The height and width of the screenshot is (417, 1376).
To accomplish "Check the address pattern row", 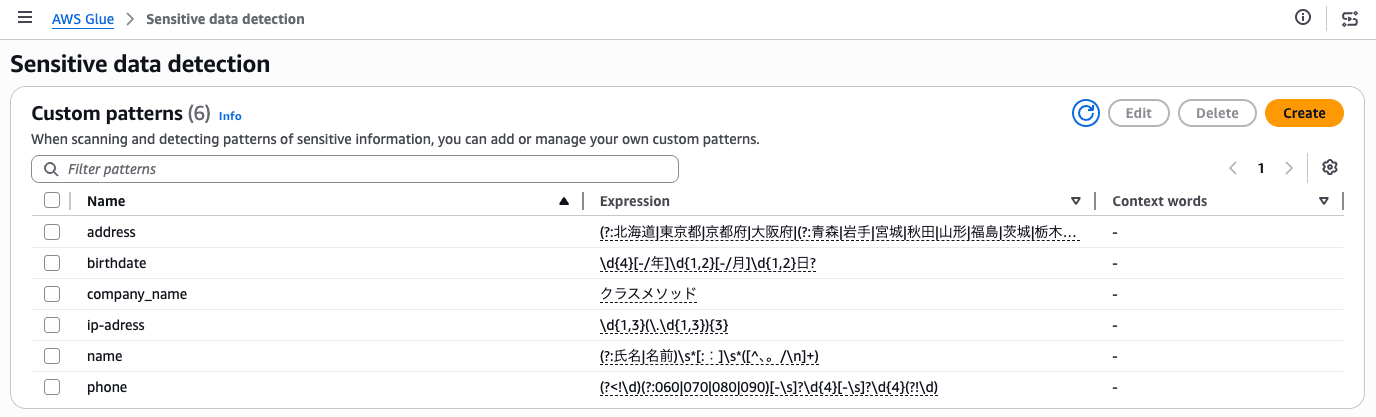I will click(x=52, y=232).
